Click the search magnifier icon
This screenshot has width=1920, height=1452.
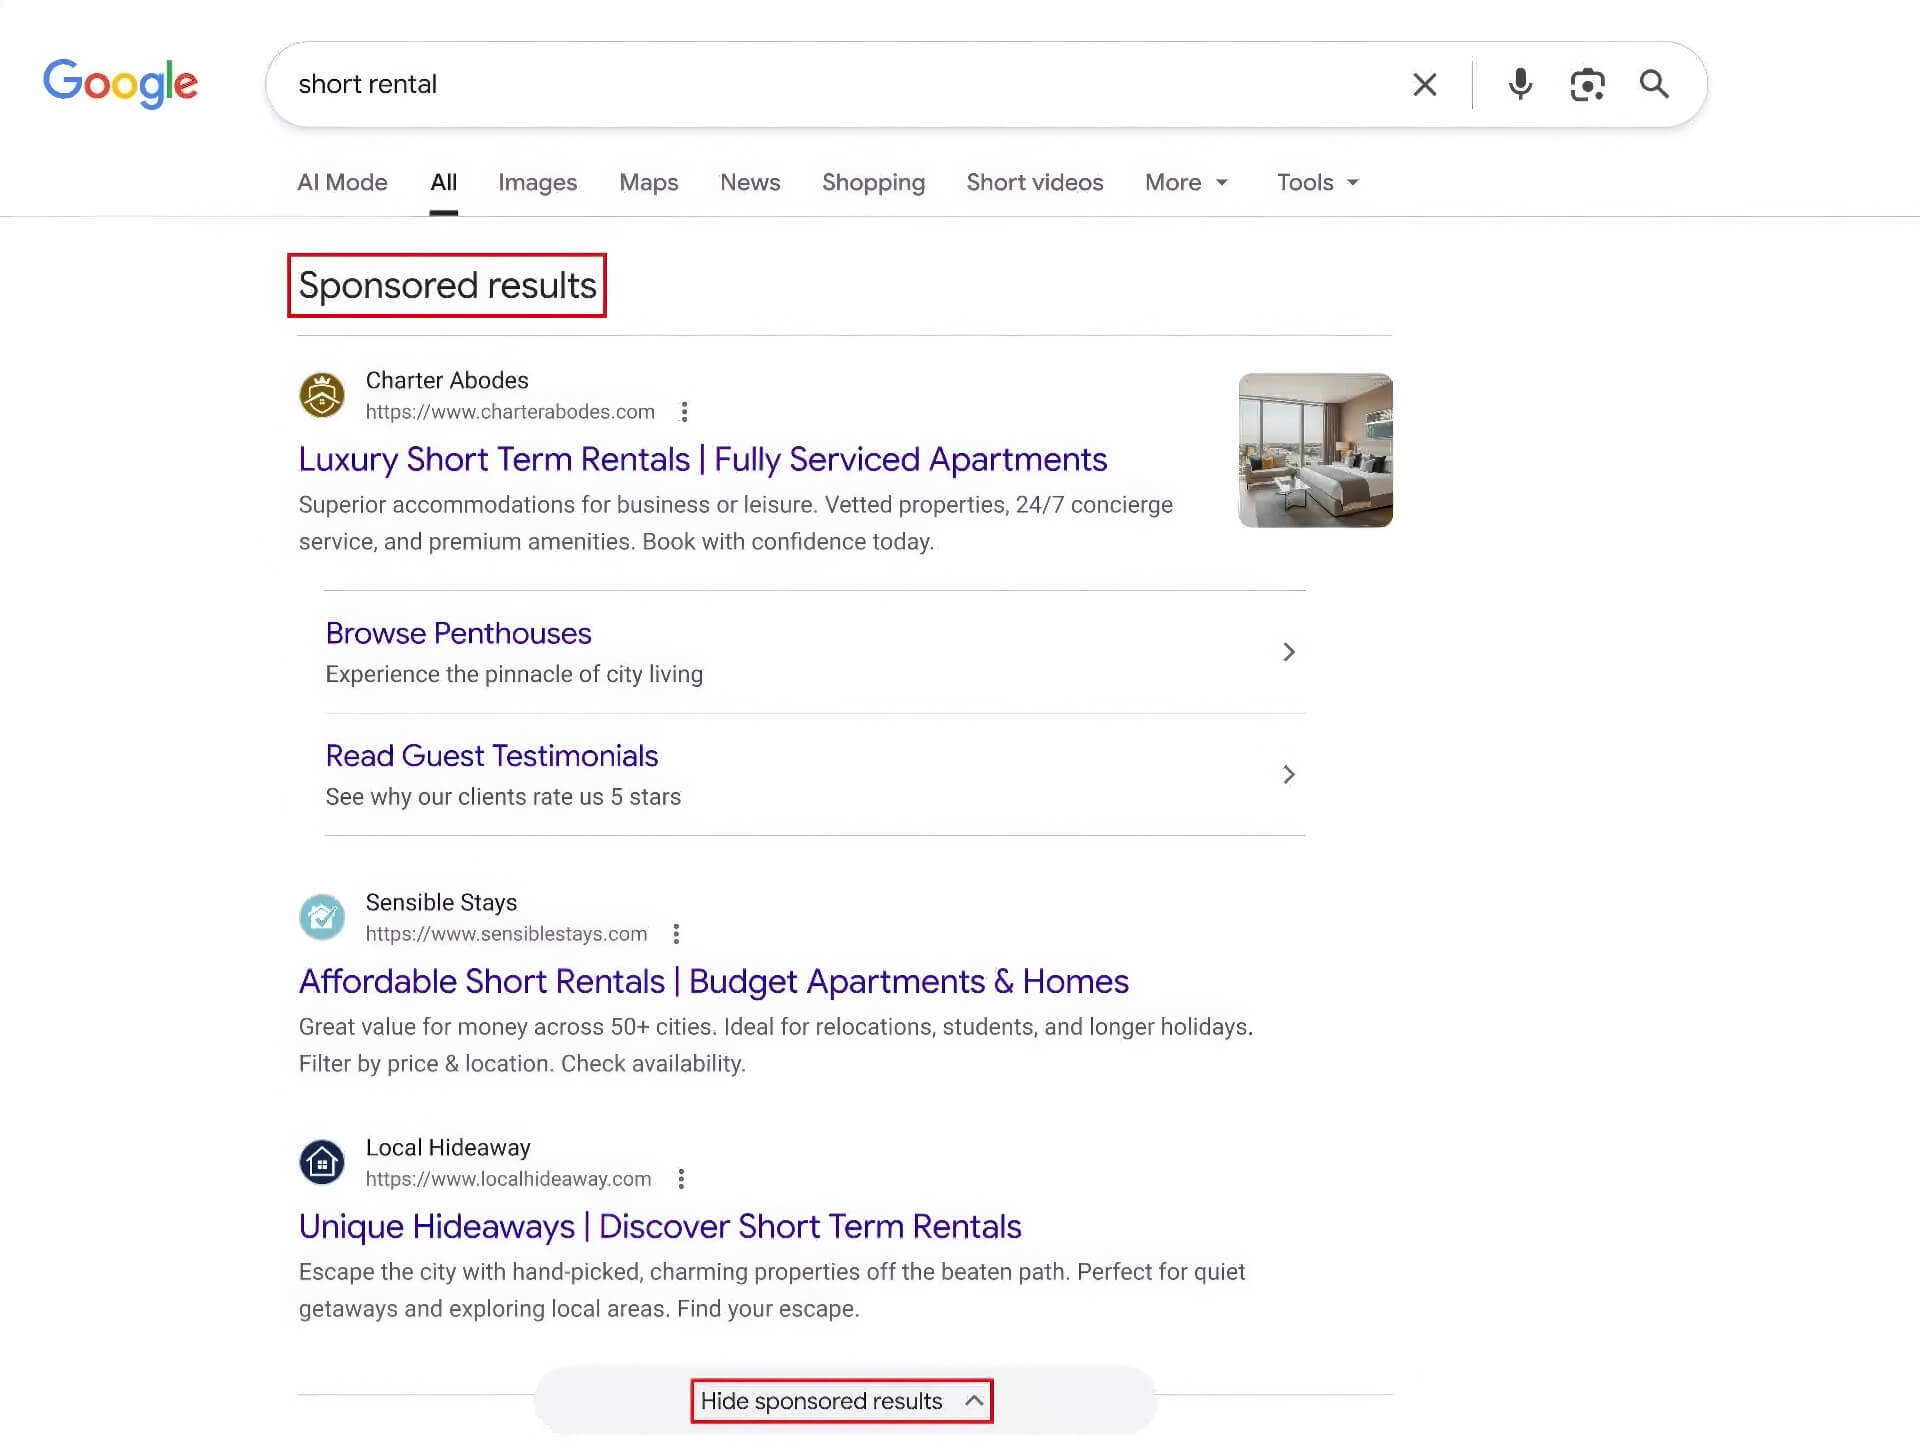pyautogui.click(x=1654, y=84)
